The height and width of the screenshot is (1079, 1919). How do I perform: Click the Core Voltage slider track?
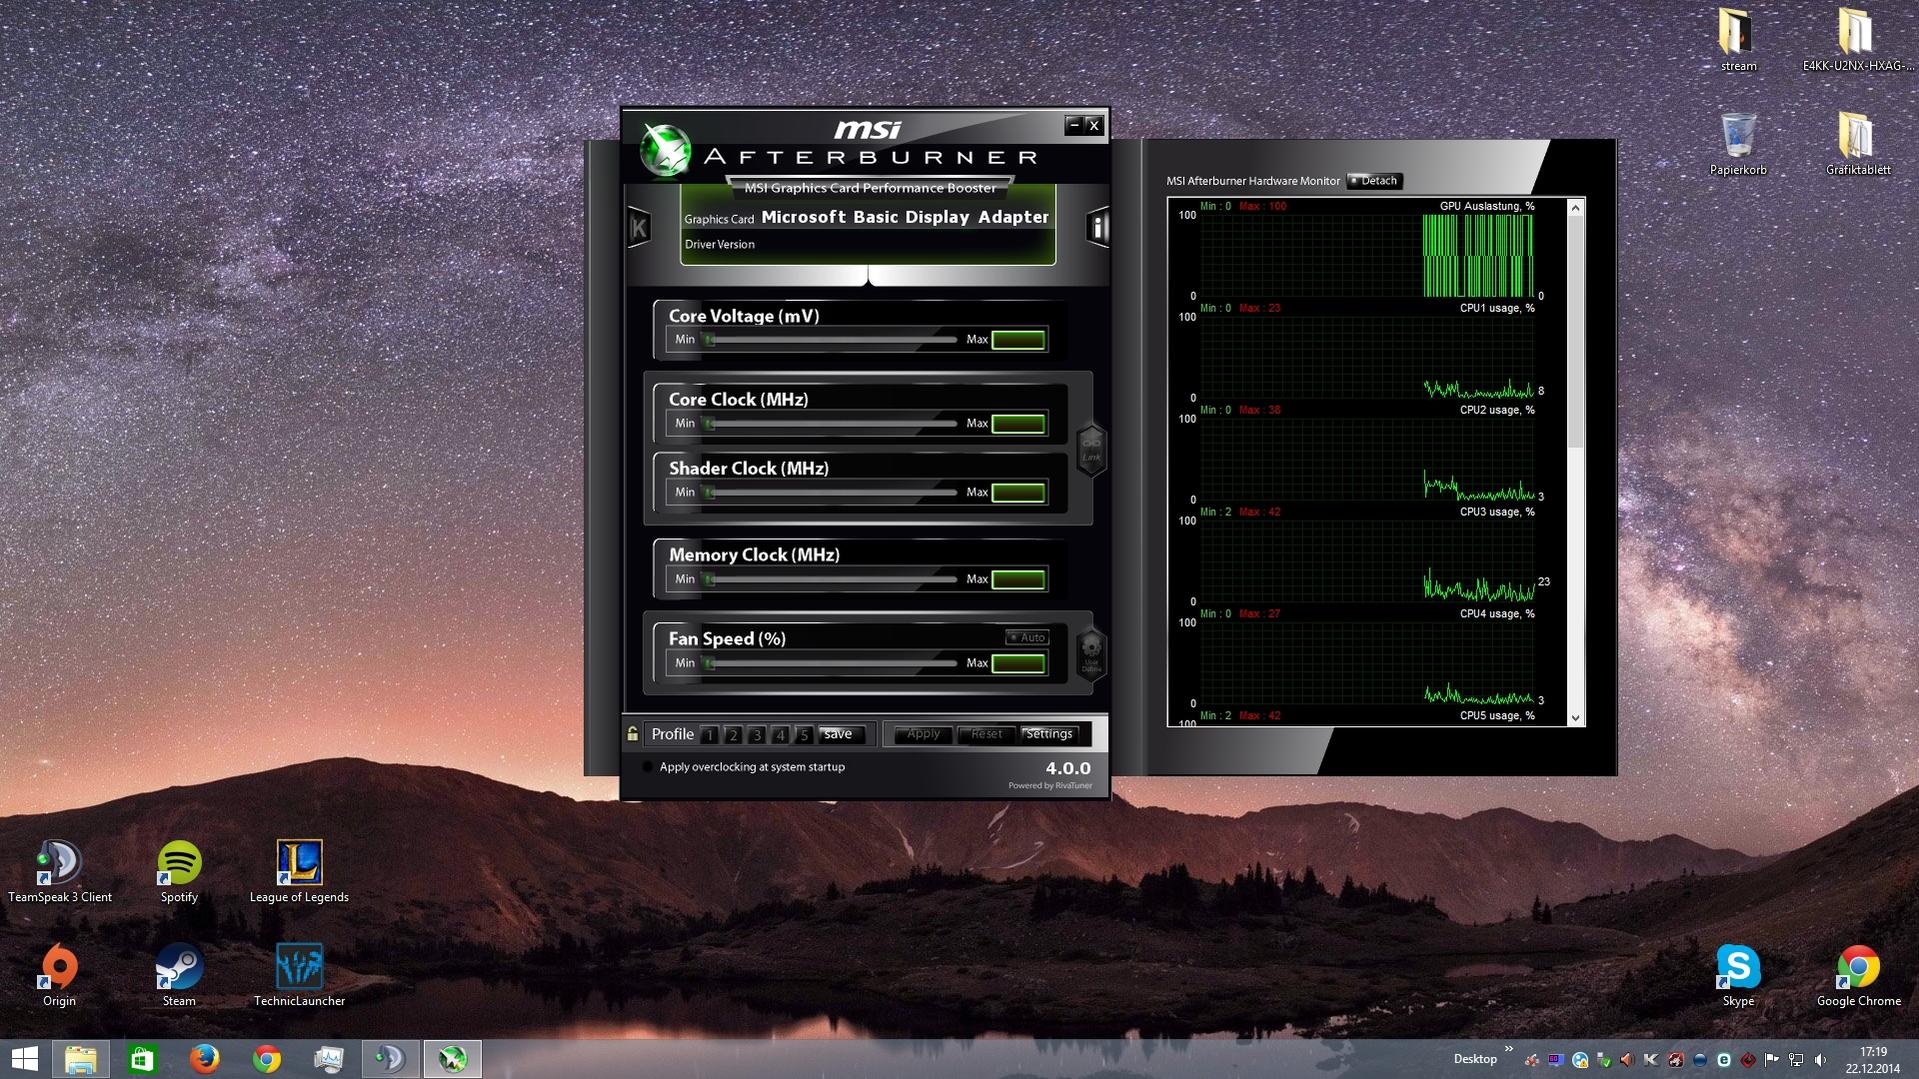click(830, 340)
